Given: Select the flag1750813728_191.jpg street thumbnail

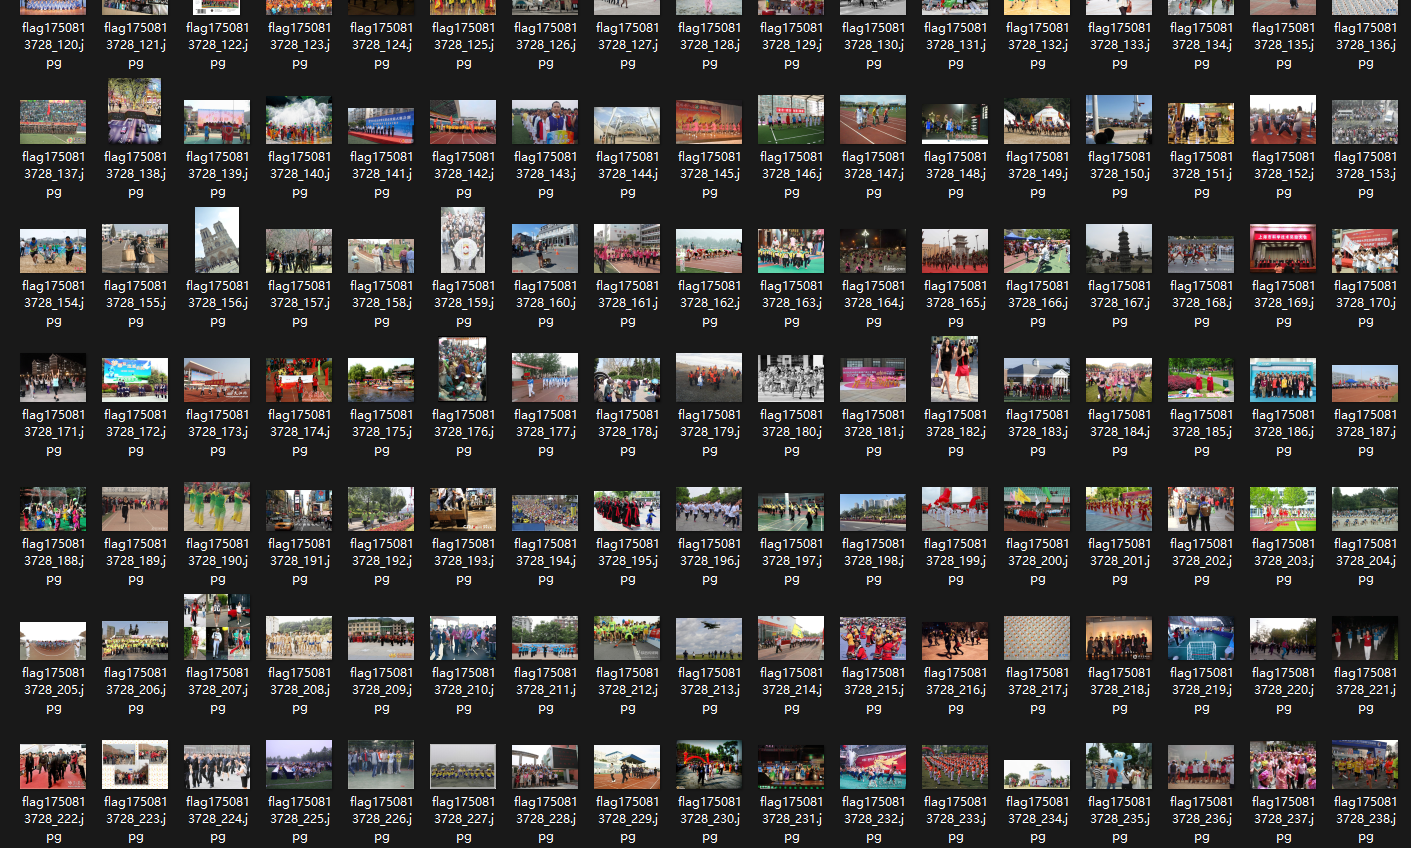Looking at the screenshot, I should click(x=299, y=509).
